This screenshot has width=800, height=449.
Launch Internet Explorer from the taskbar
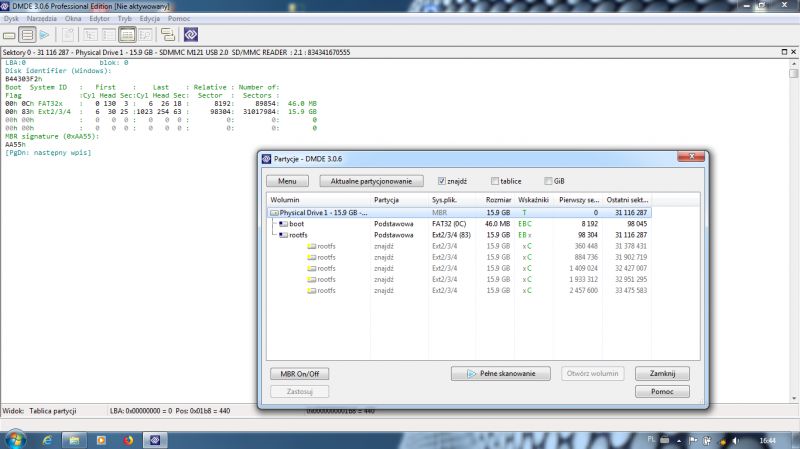47,440
